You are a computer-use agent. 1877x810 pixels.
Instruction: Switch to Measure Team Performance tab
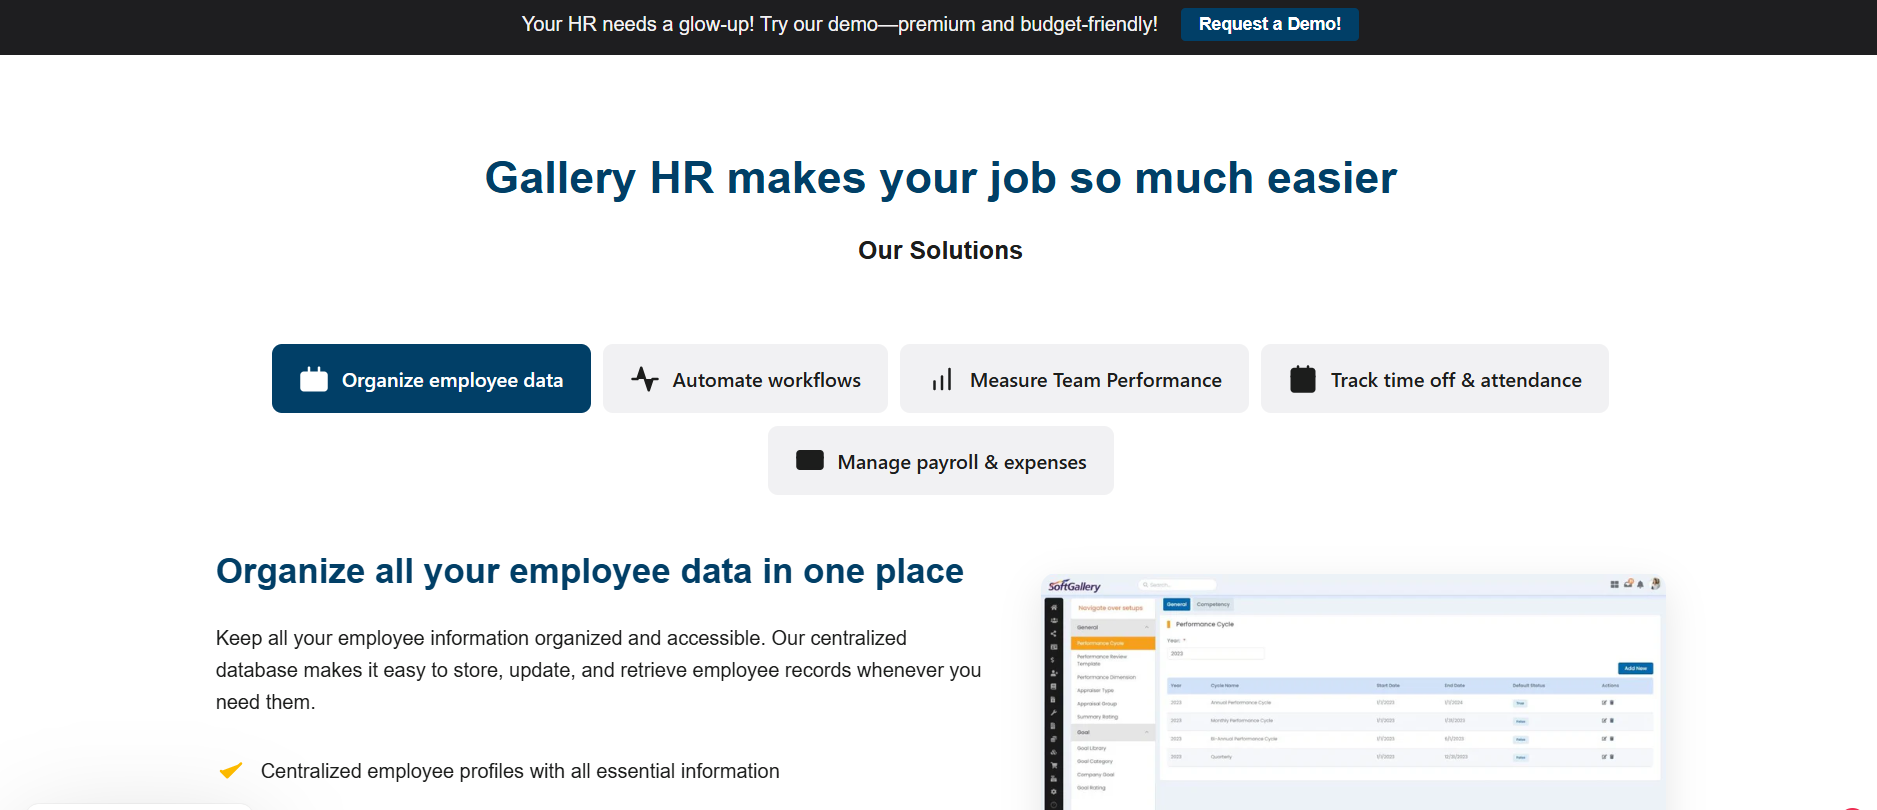pos(1074,379)
